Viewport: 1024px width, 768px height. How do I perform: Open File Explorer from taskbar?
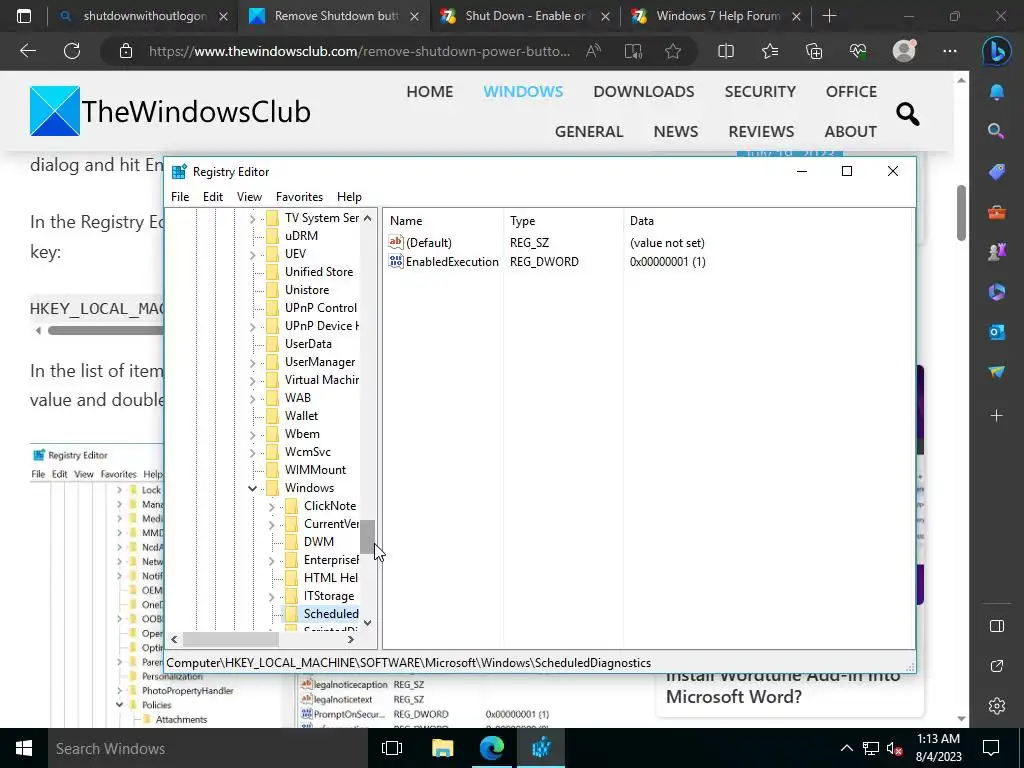[x=442, y=748]
